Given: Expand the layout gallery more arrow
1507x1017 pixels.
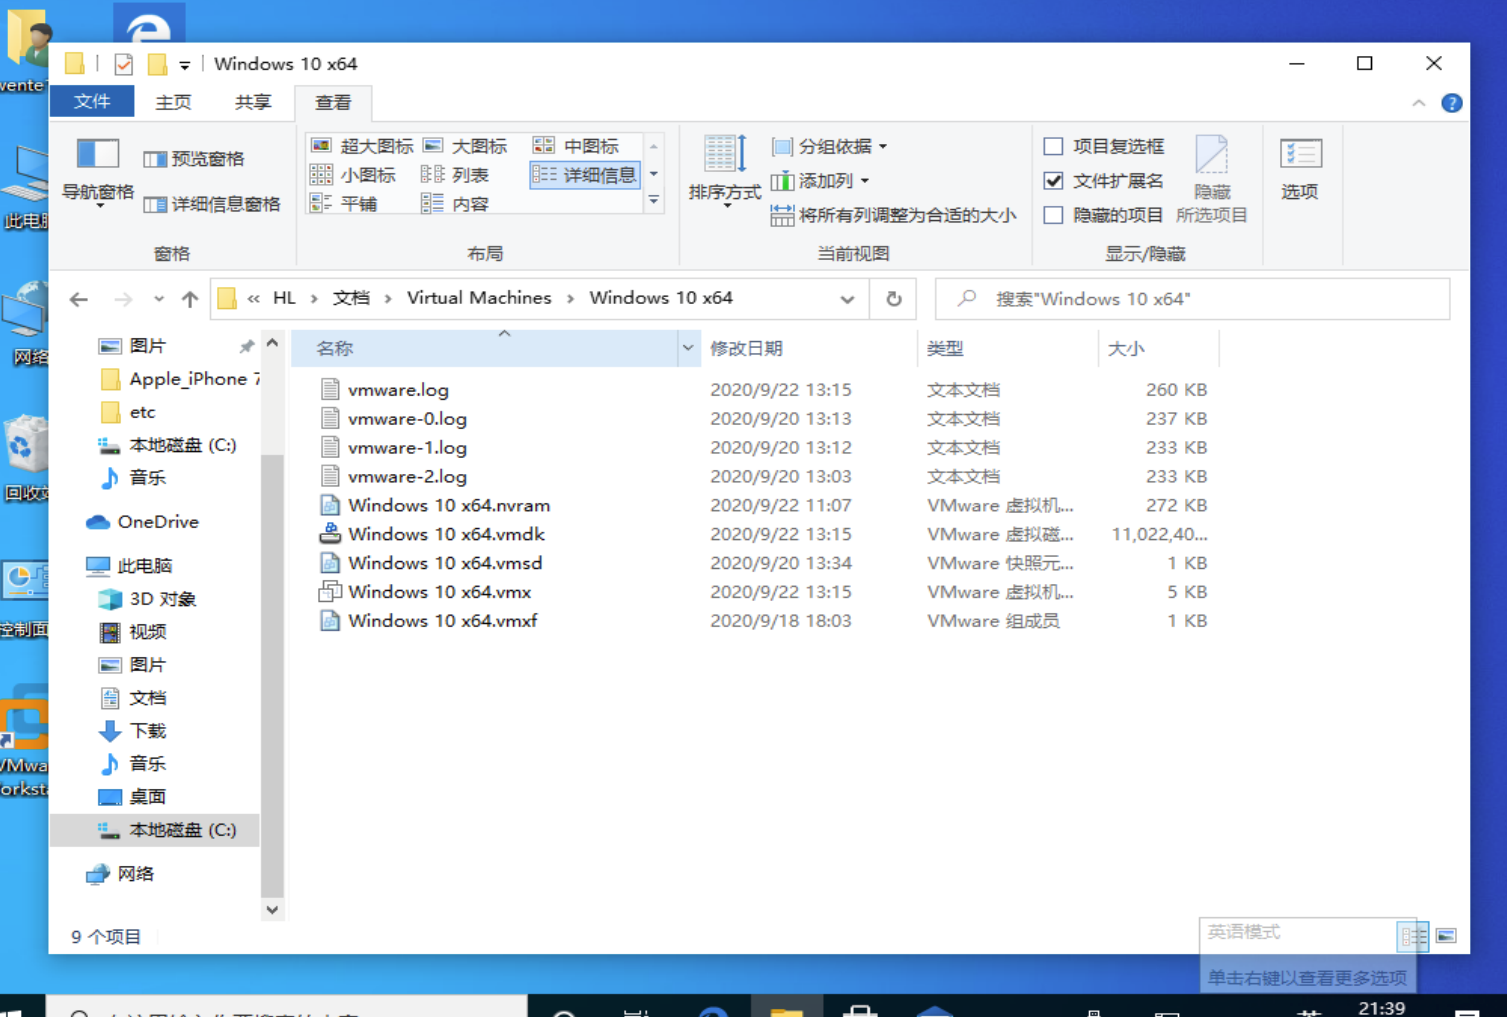Looking at the screenshot, I should pos(654,201).
